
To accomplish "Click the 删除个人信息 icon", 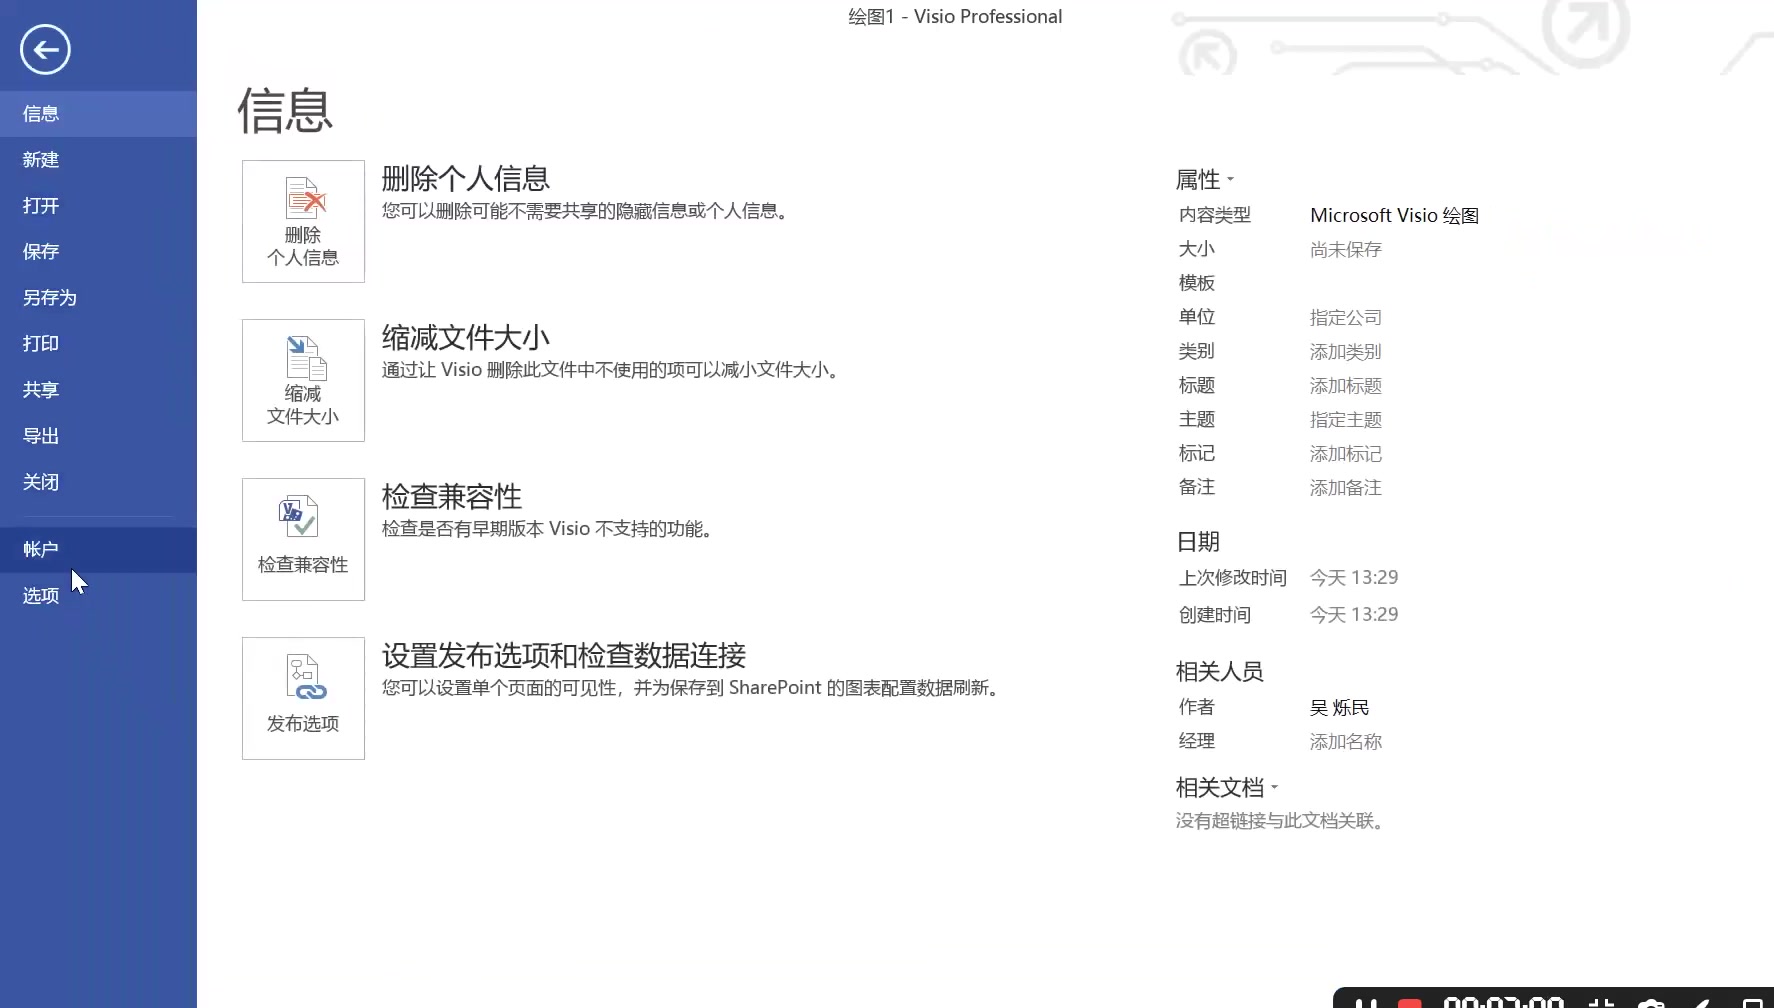I will (303, 220).
